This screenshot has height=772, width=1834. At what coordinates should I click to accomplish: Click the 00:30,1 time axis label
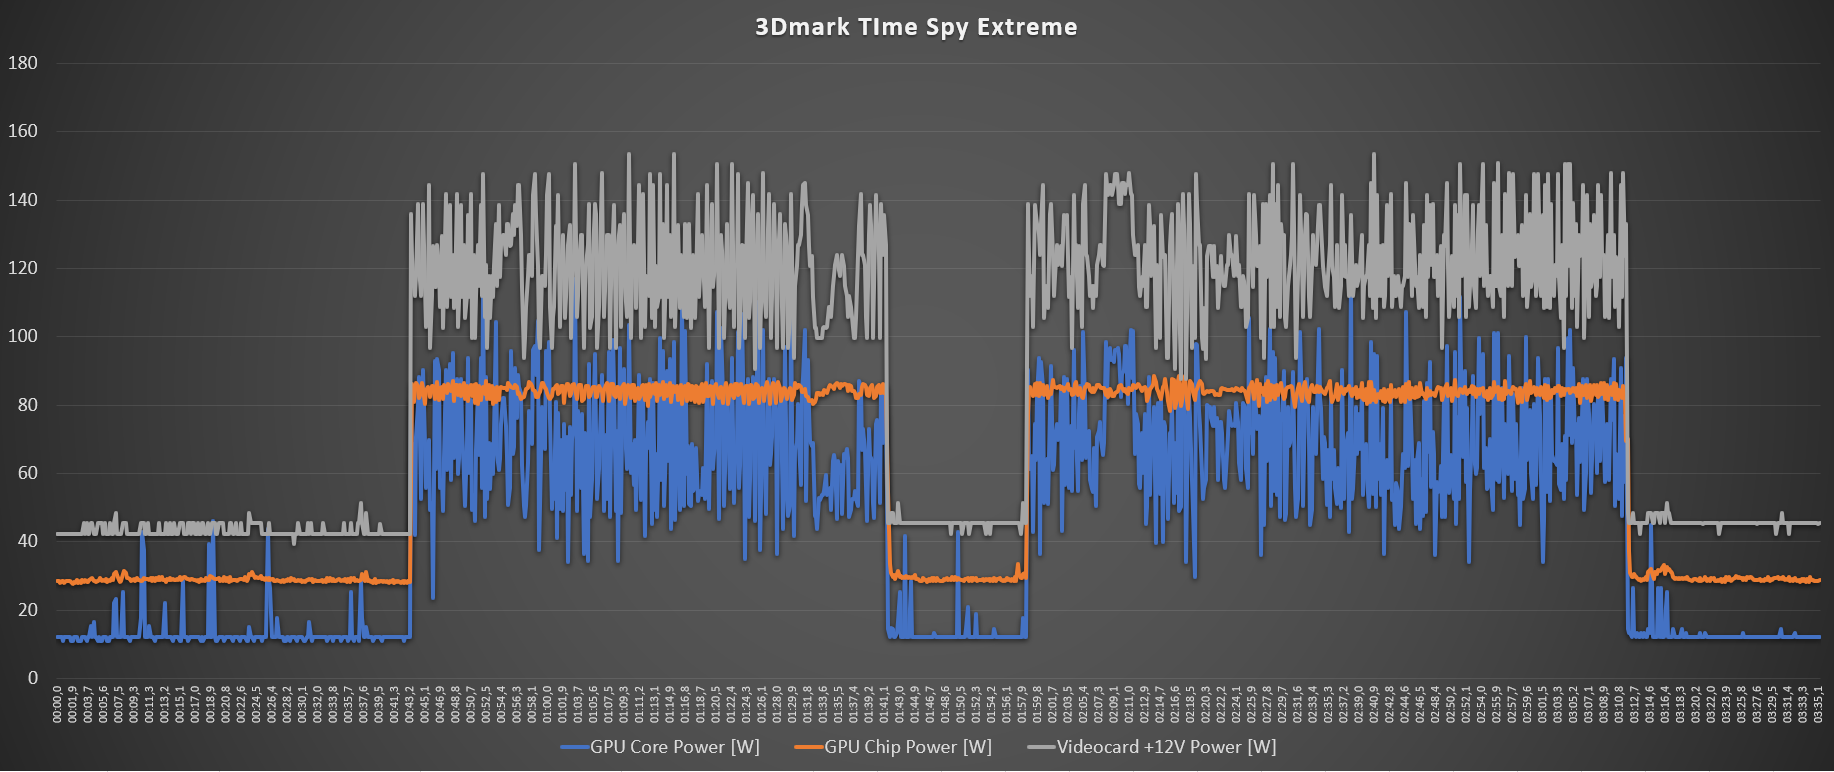[x=302, y=704]
